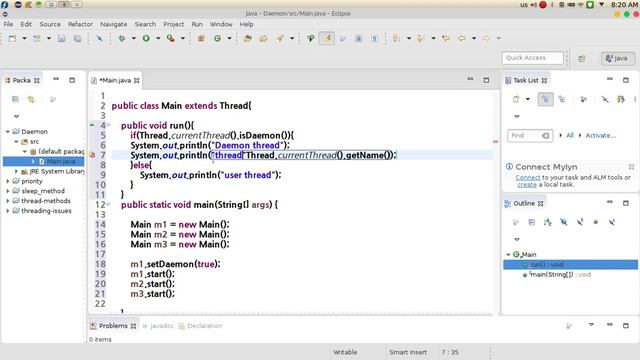The height and width of the screenshot is (360, 640).
Task: Open the Refactor menu
Action: [x=80, y=24]
